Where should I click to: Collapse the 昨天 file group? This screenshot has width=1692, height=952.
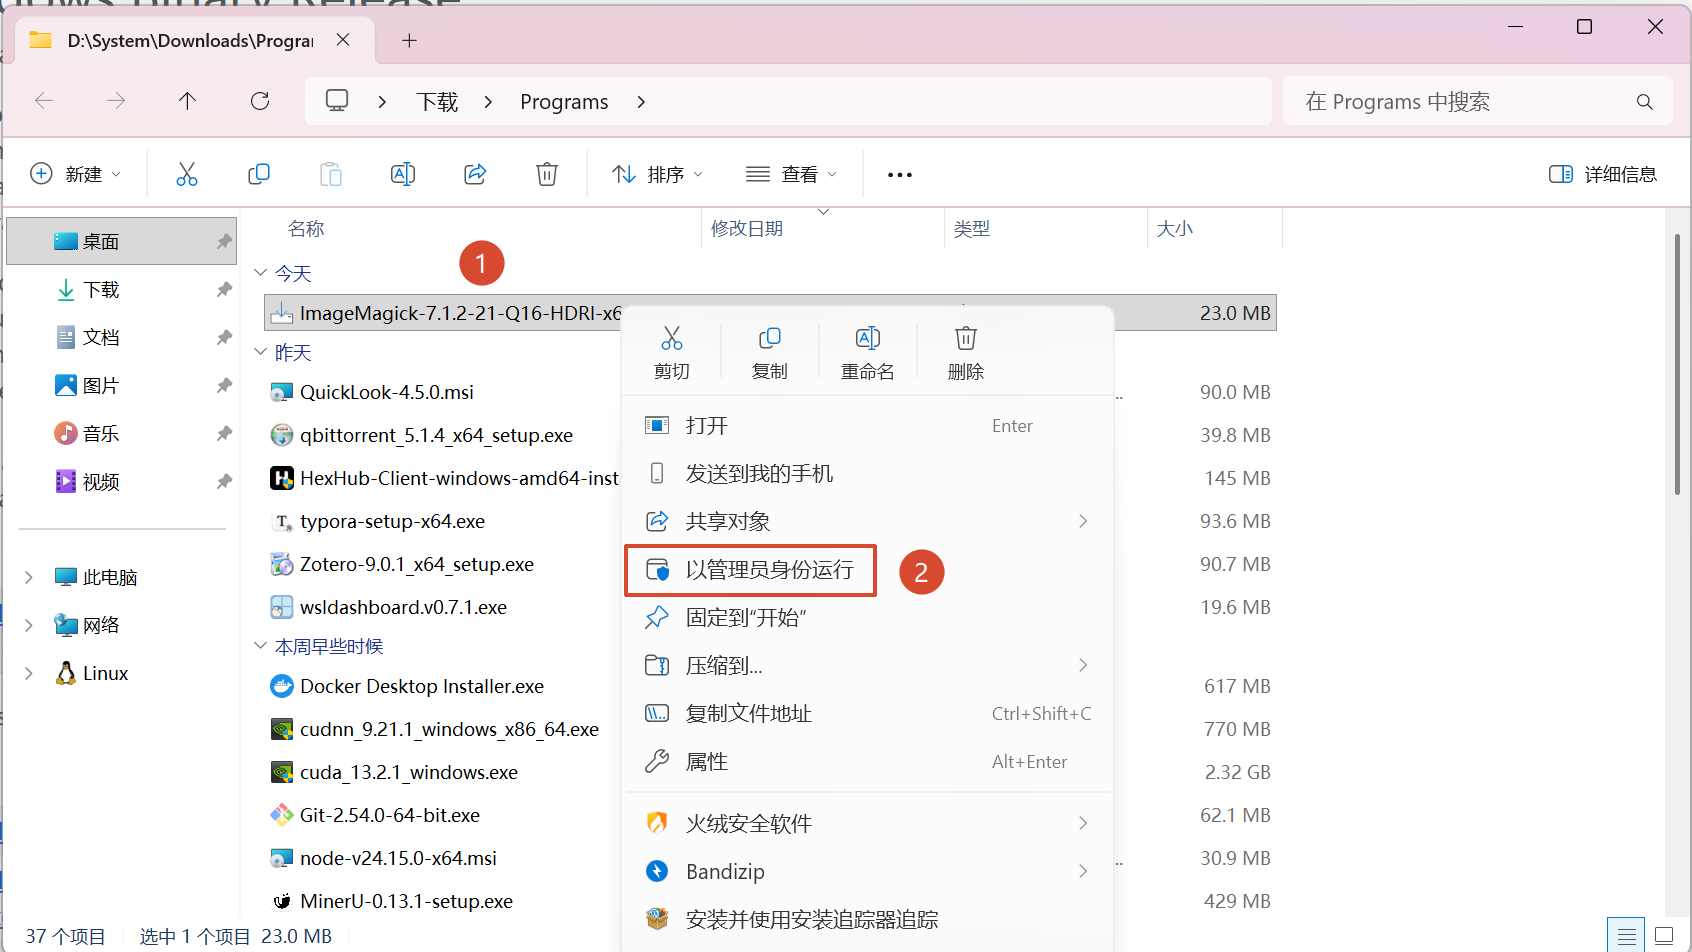[x=261, y=352]
